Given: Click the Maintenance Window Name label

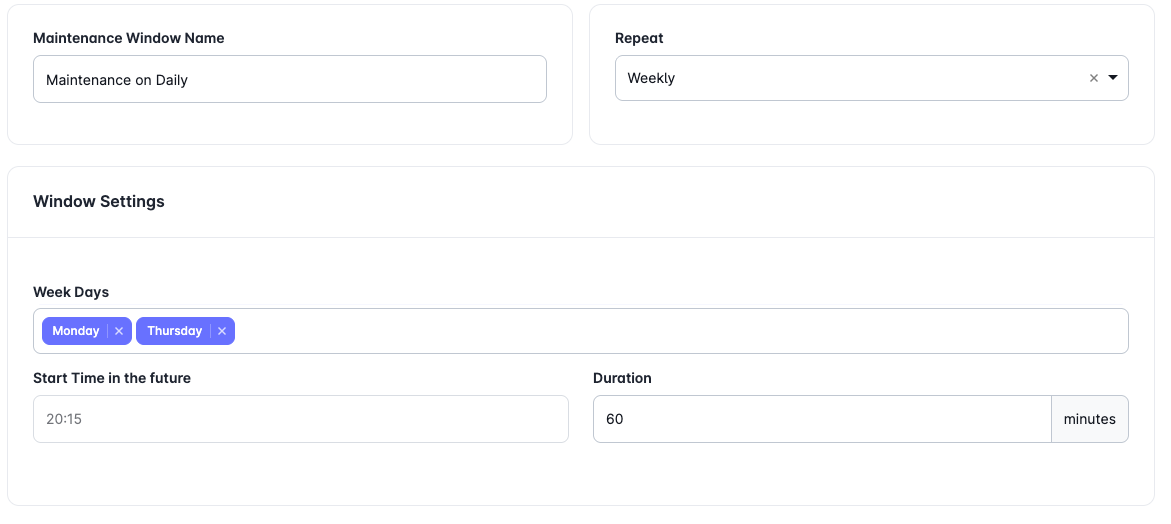Looking at the screenshot, I should pos(129,38).
